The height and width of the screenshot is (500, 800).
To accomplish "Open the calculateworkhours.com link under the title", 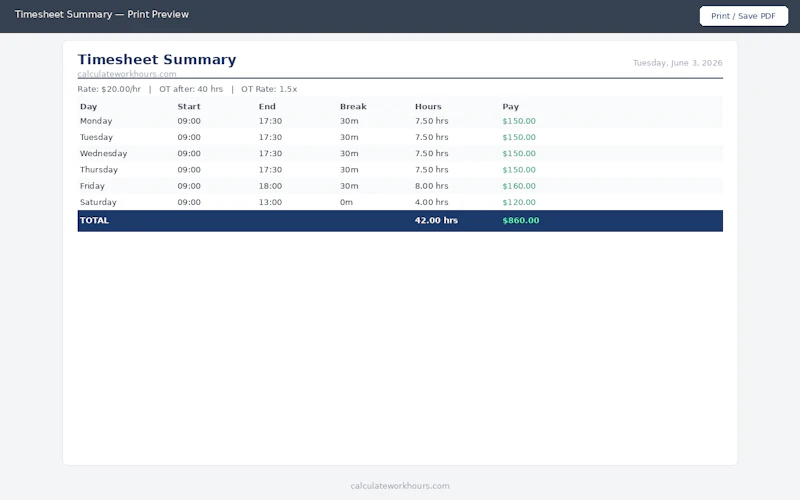I will click(127, 74).
